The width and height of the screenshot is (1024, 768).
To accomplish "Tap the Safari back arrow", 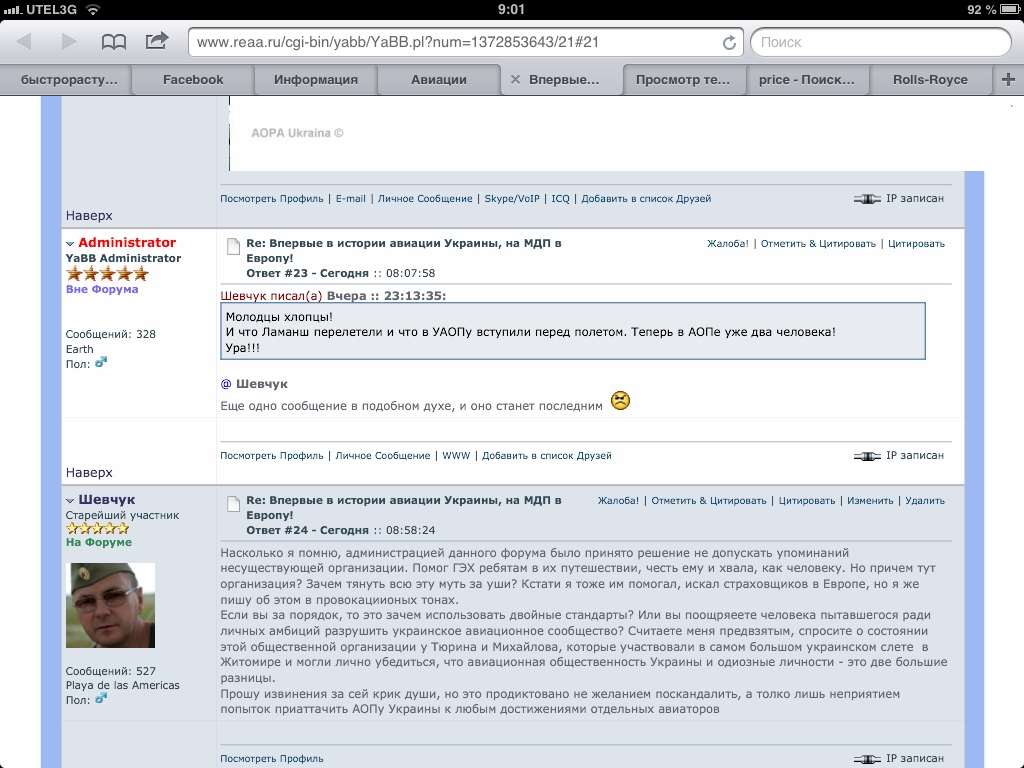I will point(24,42).
